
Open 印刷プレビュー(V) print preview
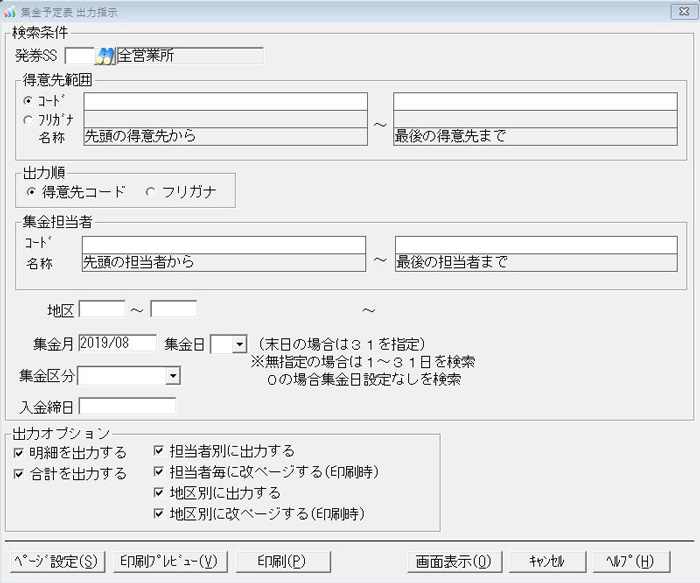pyautogui.click(x=169, y=560)
